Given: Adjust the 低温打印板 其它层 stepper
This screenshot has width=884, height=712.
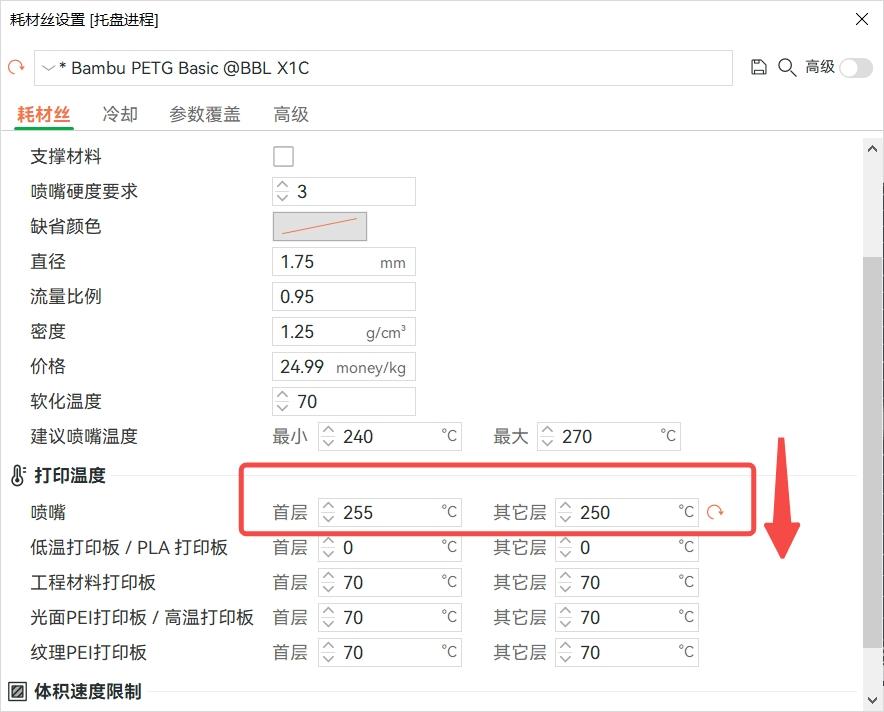Looking at the screenshot, I should coord(565,547).
